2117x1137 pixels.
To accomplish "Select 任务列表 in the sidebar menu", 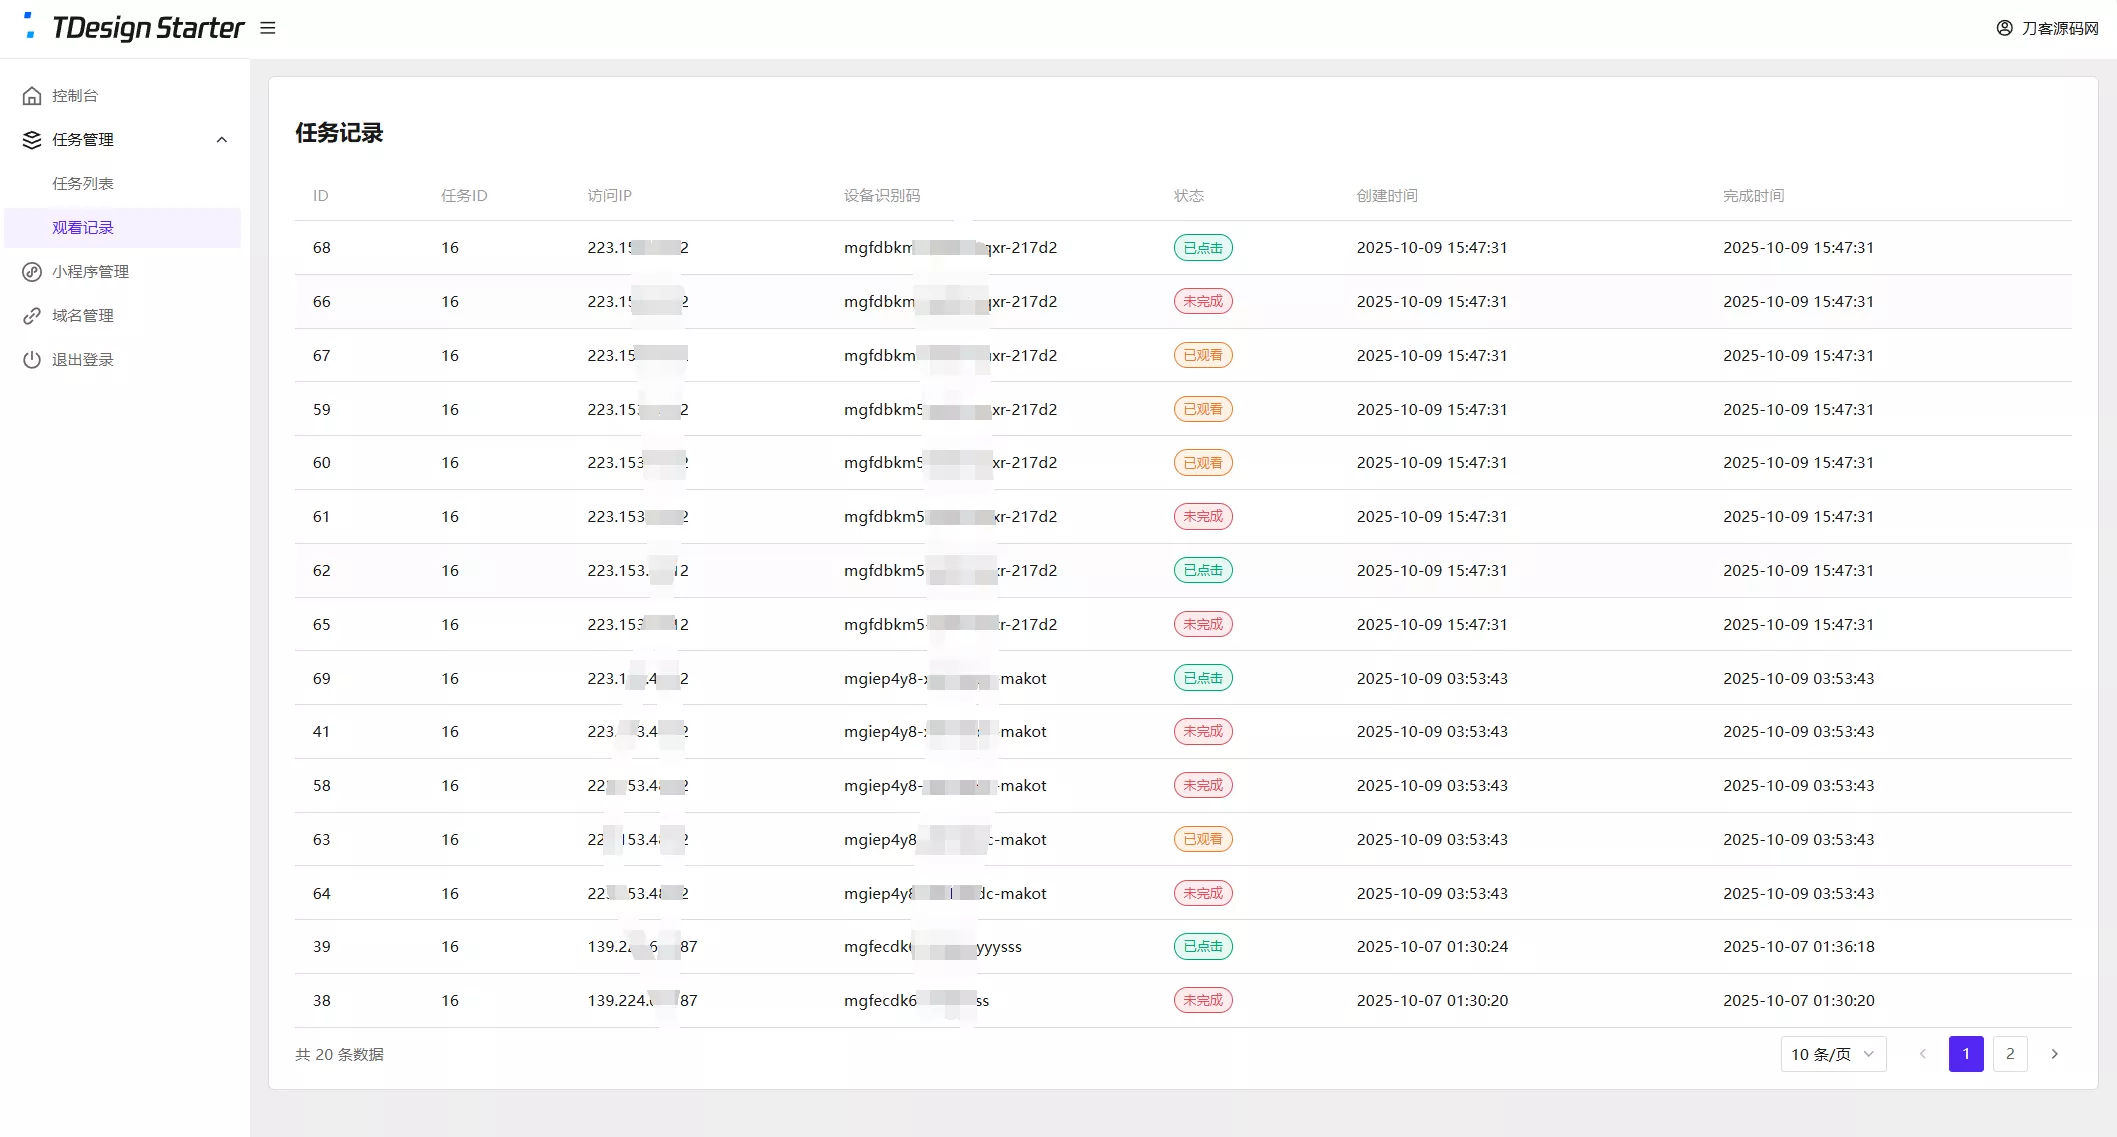I will (x=84, y=183).
